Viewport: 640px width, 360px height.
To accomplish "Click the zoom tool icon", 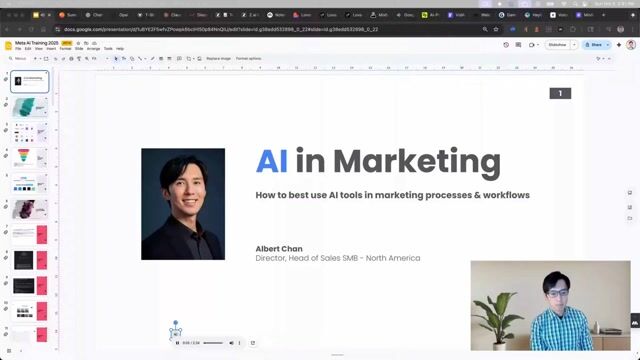I will pos(87,59).
